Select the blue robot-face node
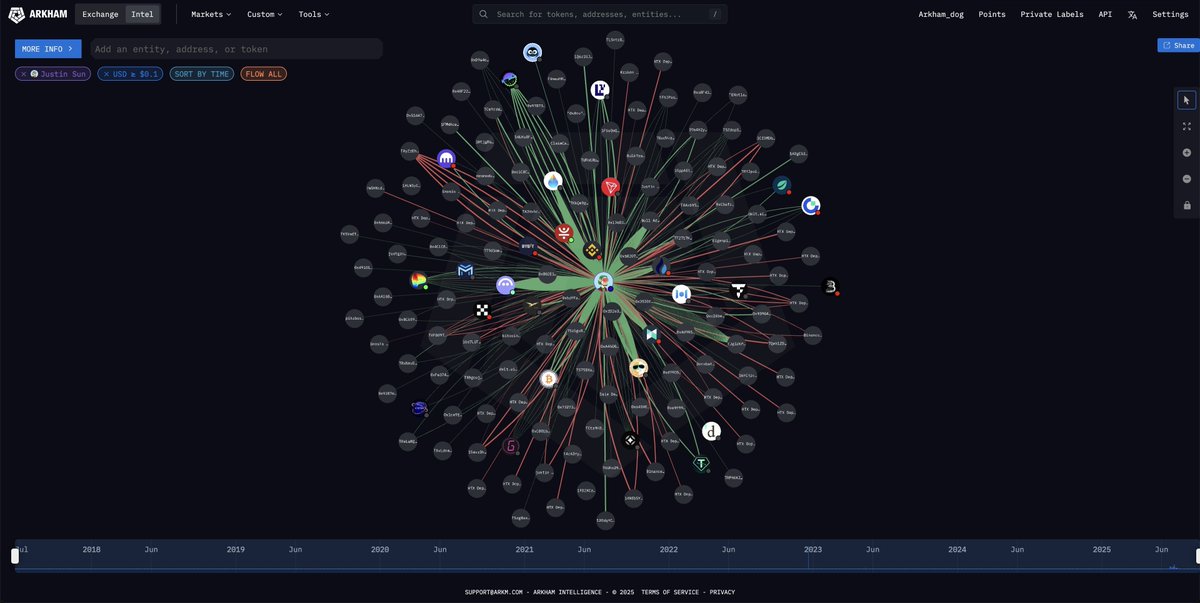 [x=532, y=52]
